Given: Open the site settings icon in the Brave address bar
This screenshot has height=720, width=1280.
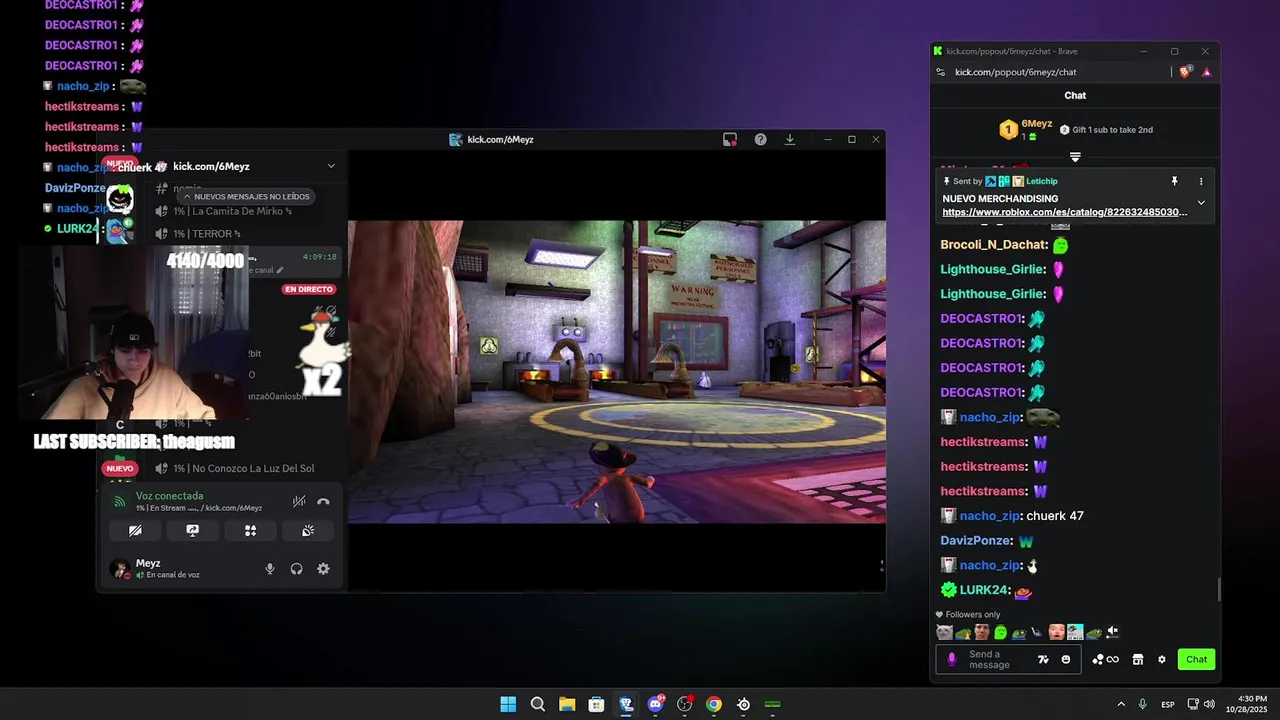Looking at the screenshot, I should coord(940,72).
